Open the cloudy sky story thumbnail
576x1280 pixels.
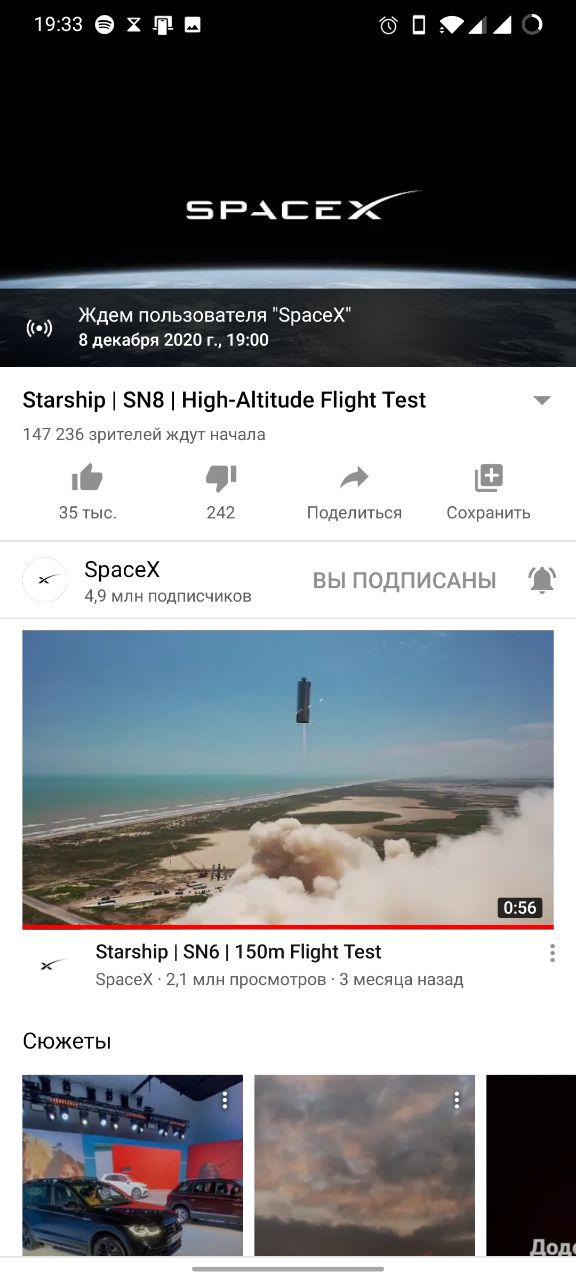tap(365, 1165)
